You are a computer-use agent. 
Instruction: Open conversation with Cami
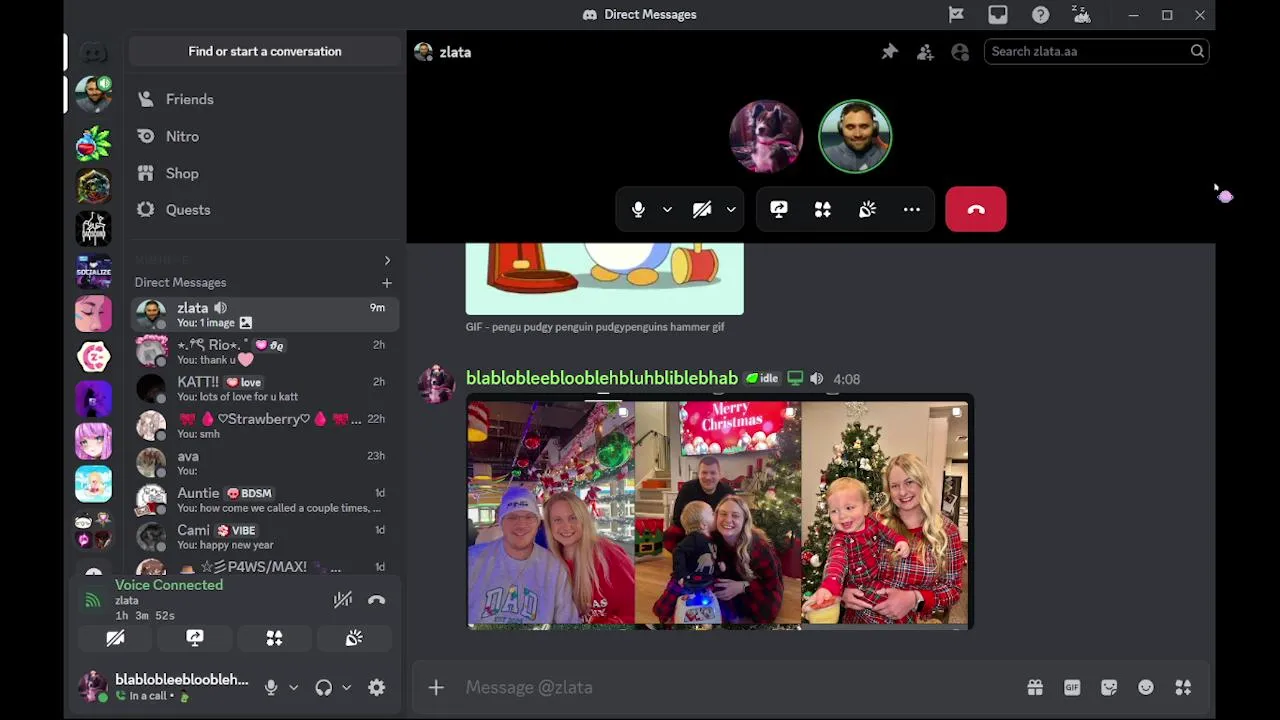(x=265, y=537)
